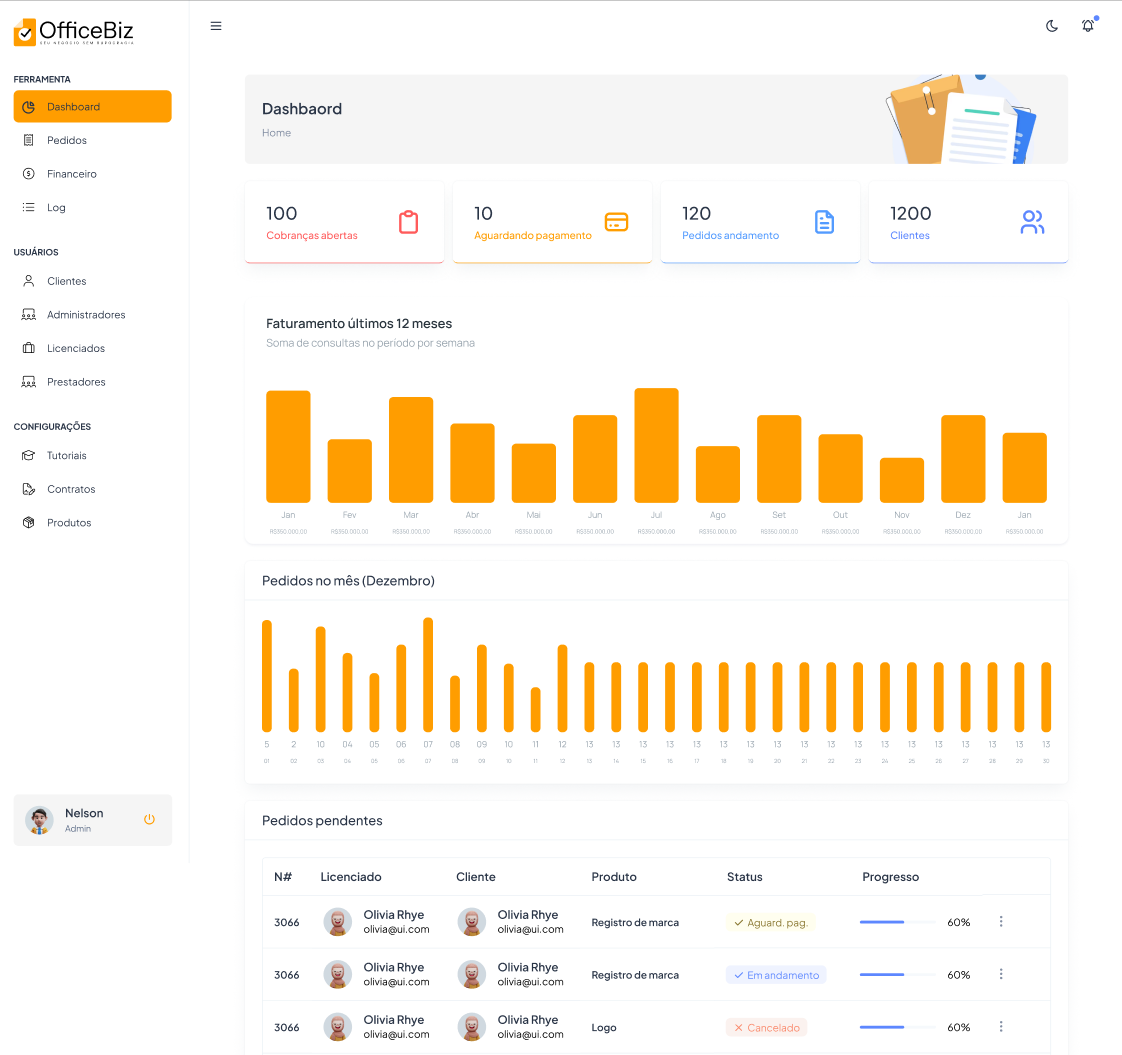This screenshot has height=1055, width=1122.
Task: Open notifications bell icon
Action: pos(1088,26)
